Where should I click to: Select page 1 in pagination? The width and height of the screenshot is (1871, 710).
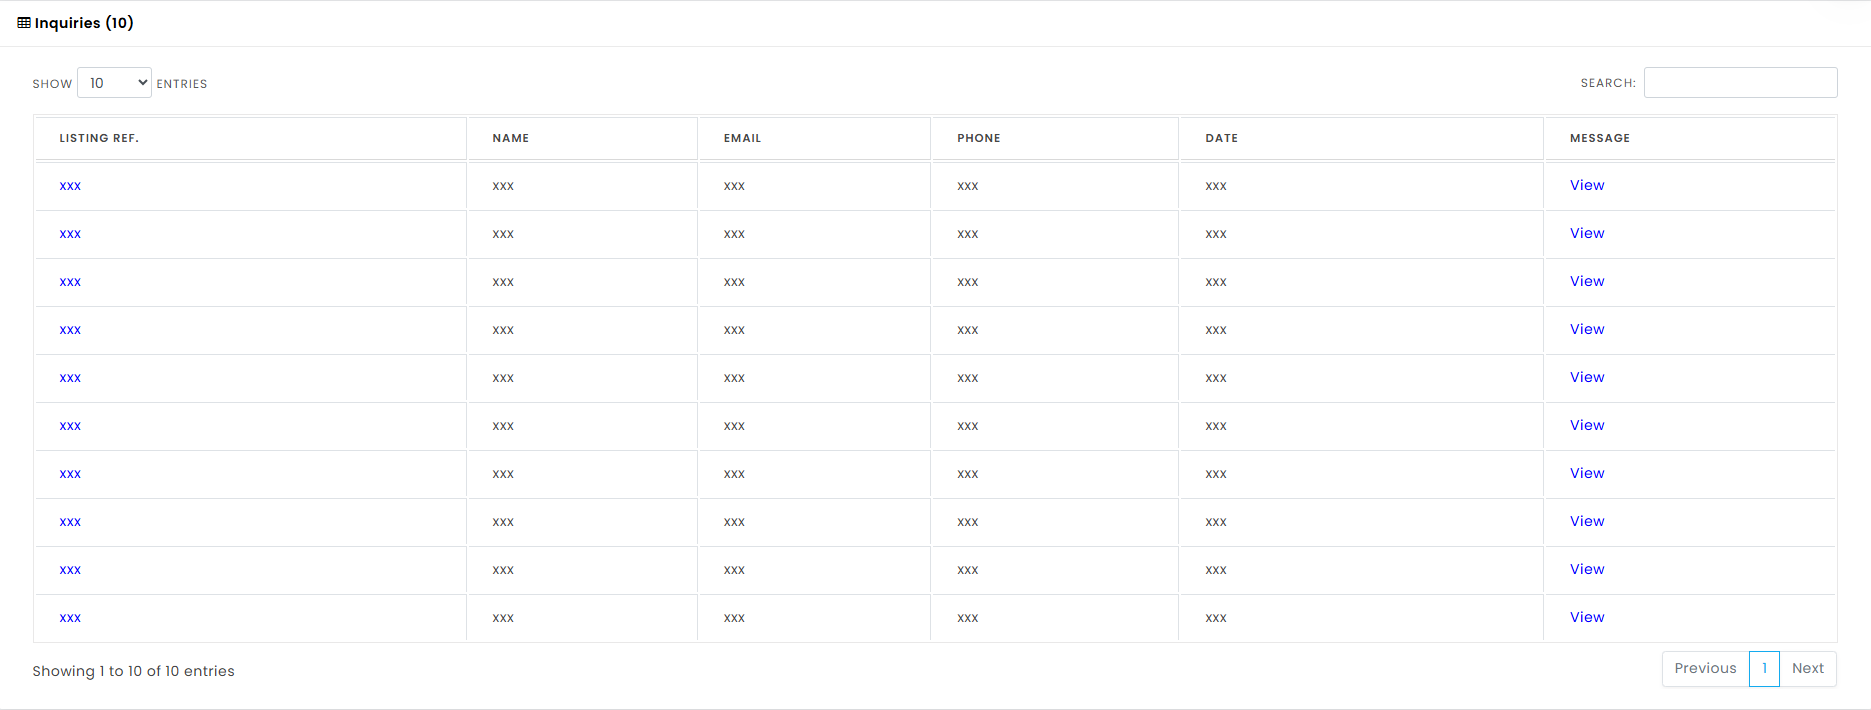[1764, 669]
